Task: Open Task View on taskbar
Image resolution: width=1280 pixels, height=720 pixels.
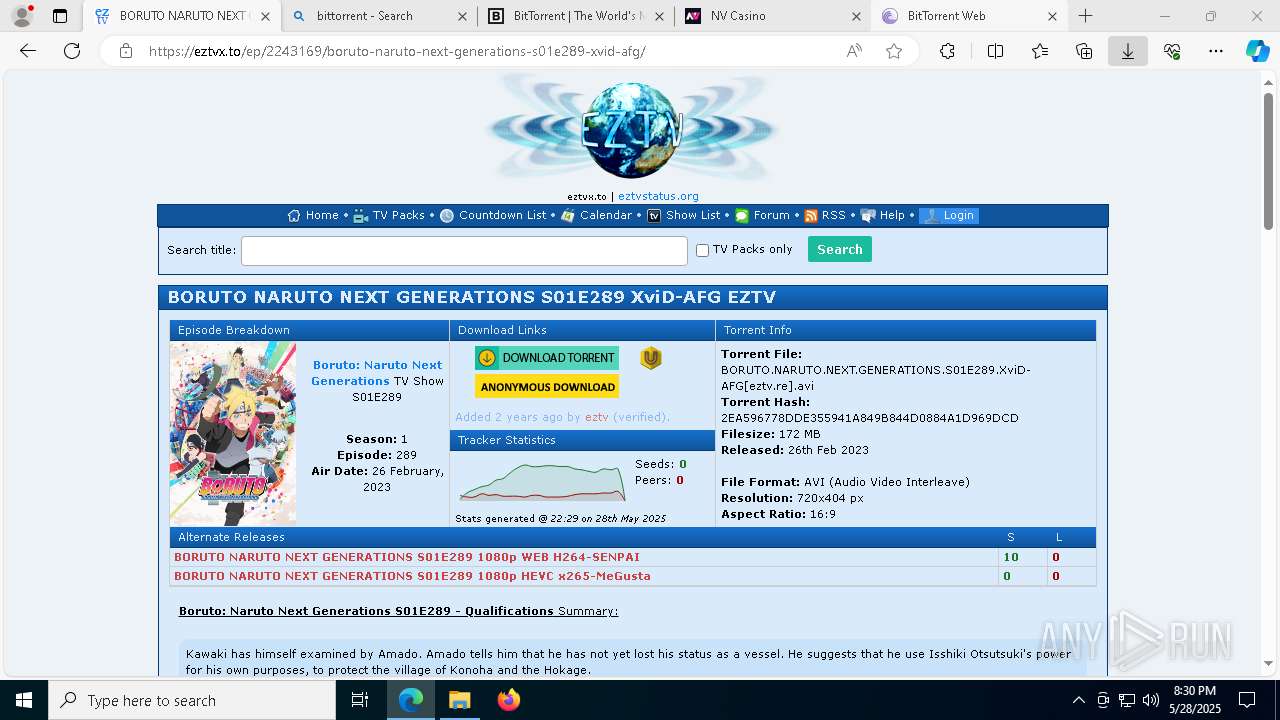Action: [x=360, y=700]
